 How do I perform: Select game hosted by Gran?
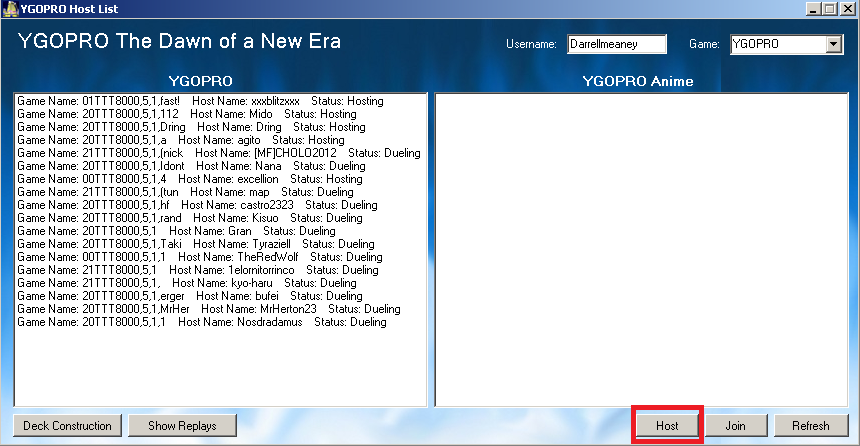[220, 231]
